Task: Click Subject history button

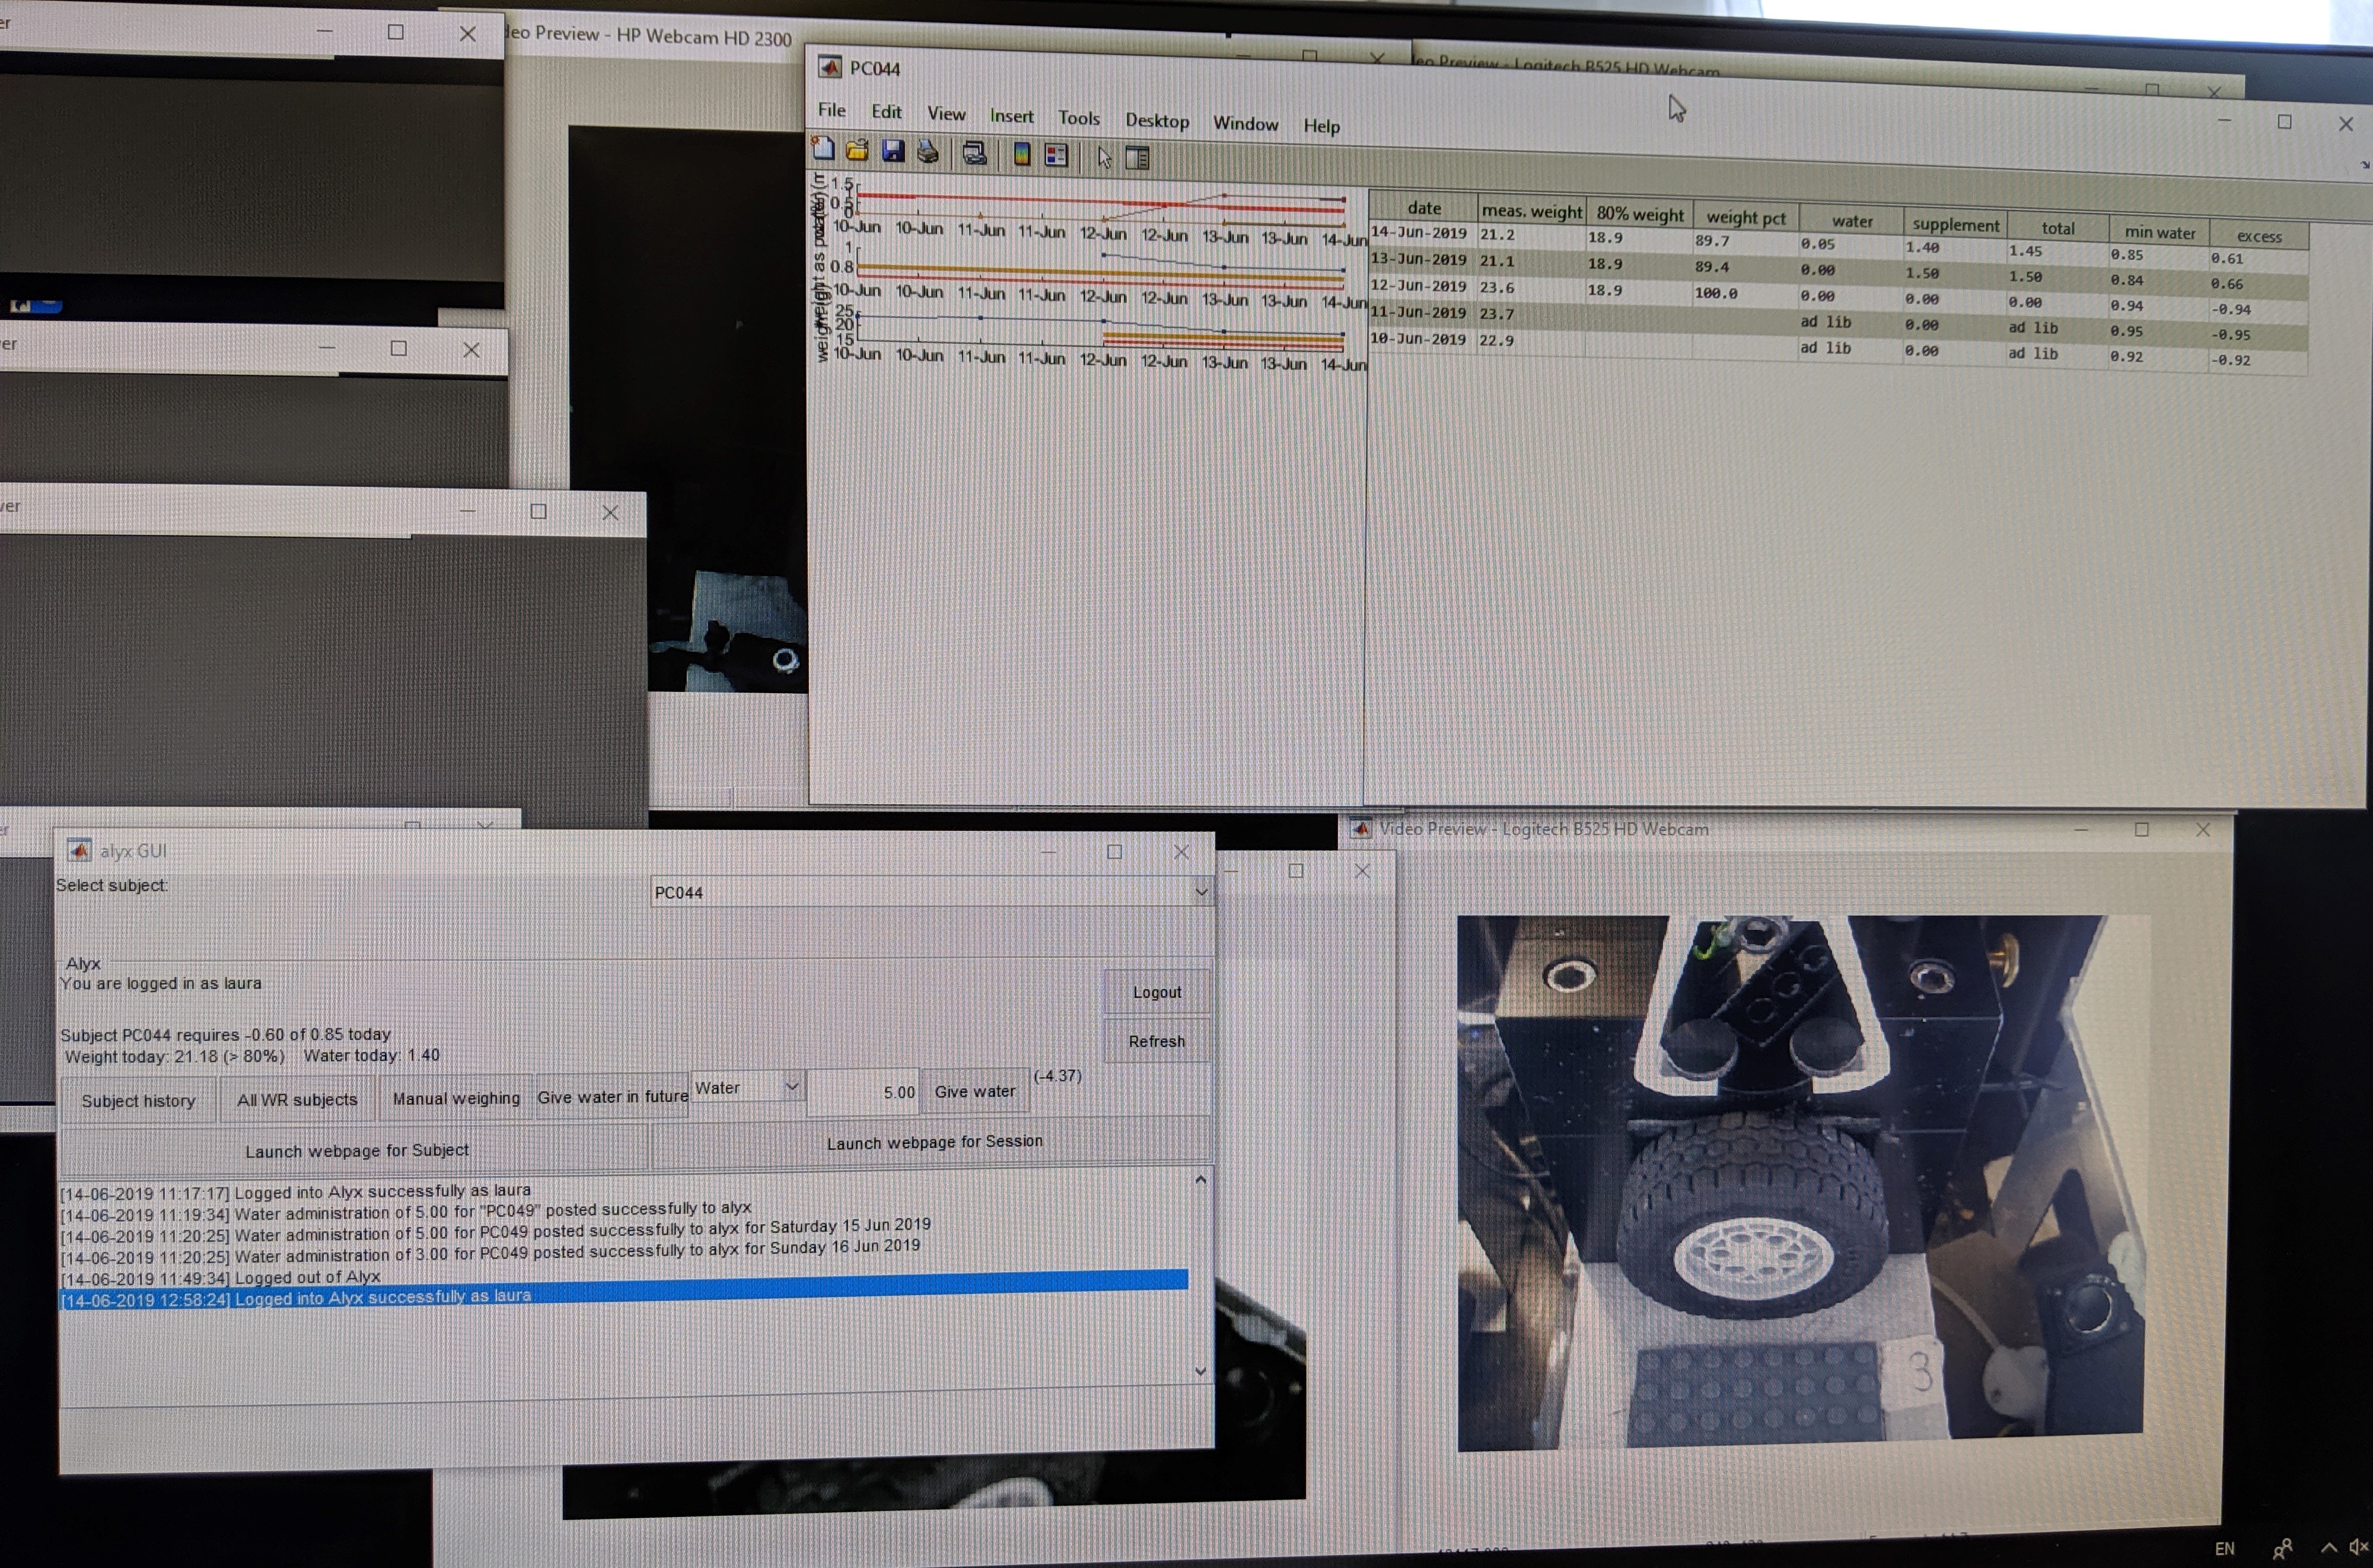Action: (138, 1100)
